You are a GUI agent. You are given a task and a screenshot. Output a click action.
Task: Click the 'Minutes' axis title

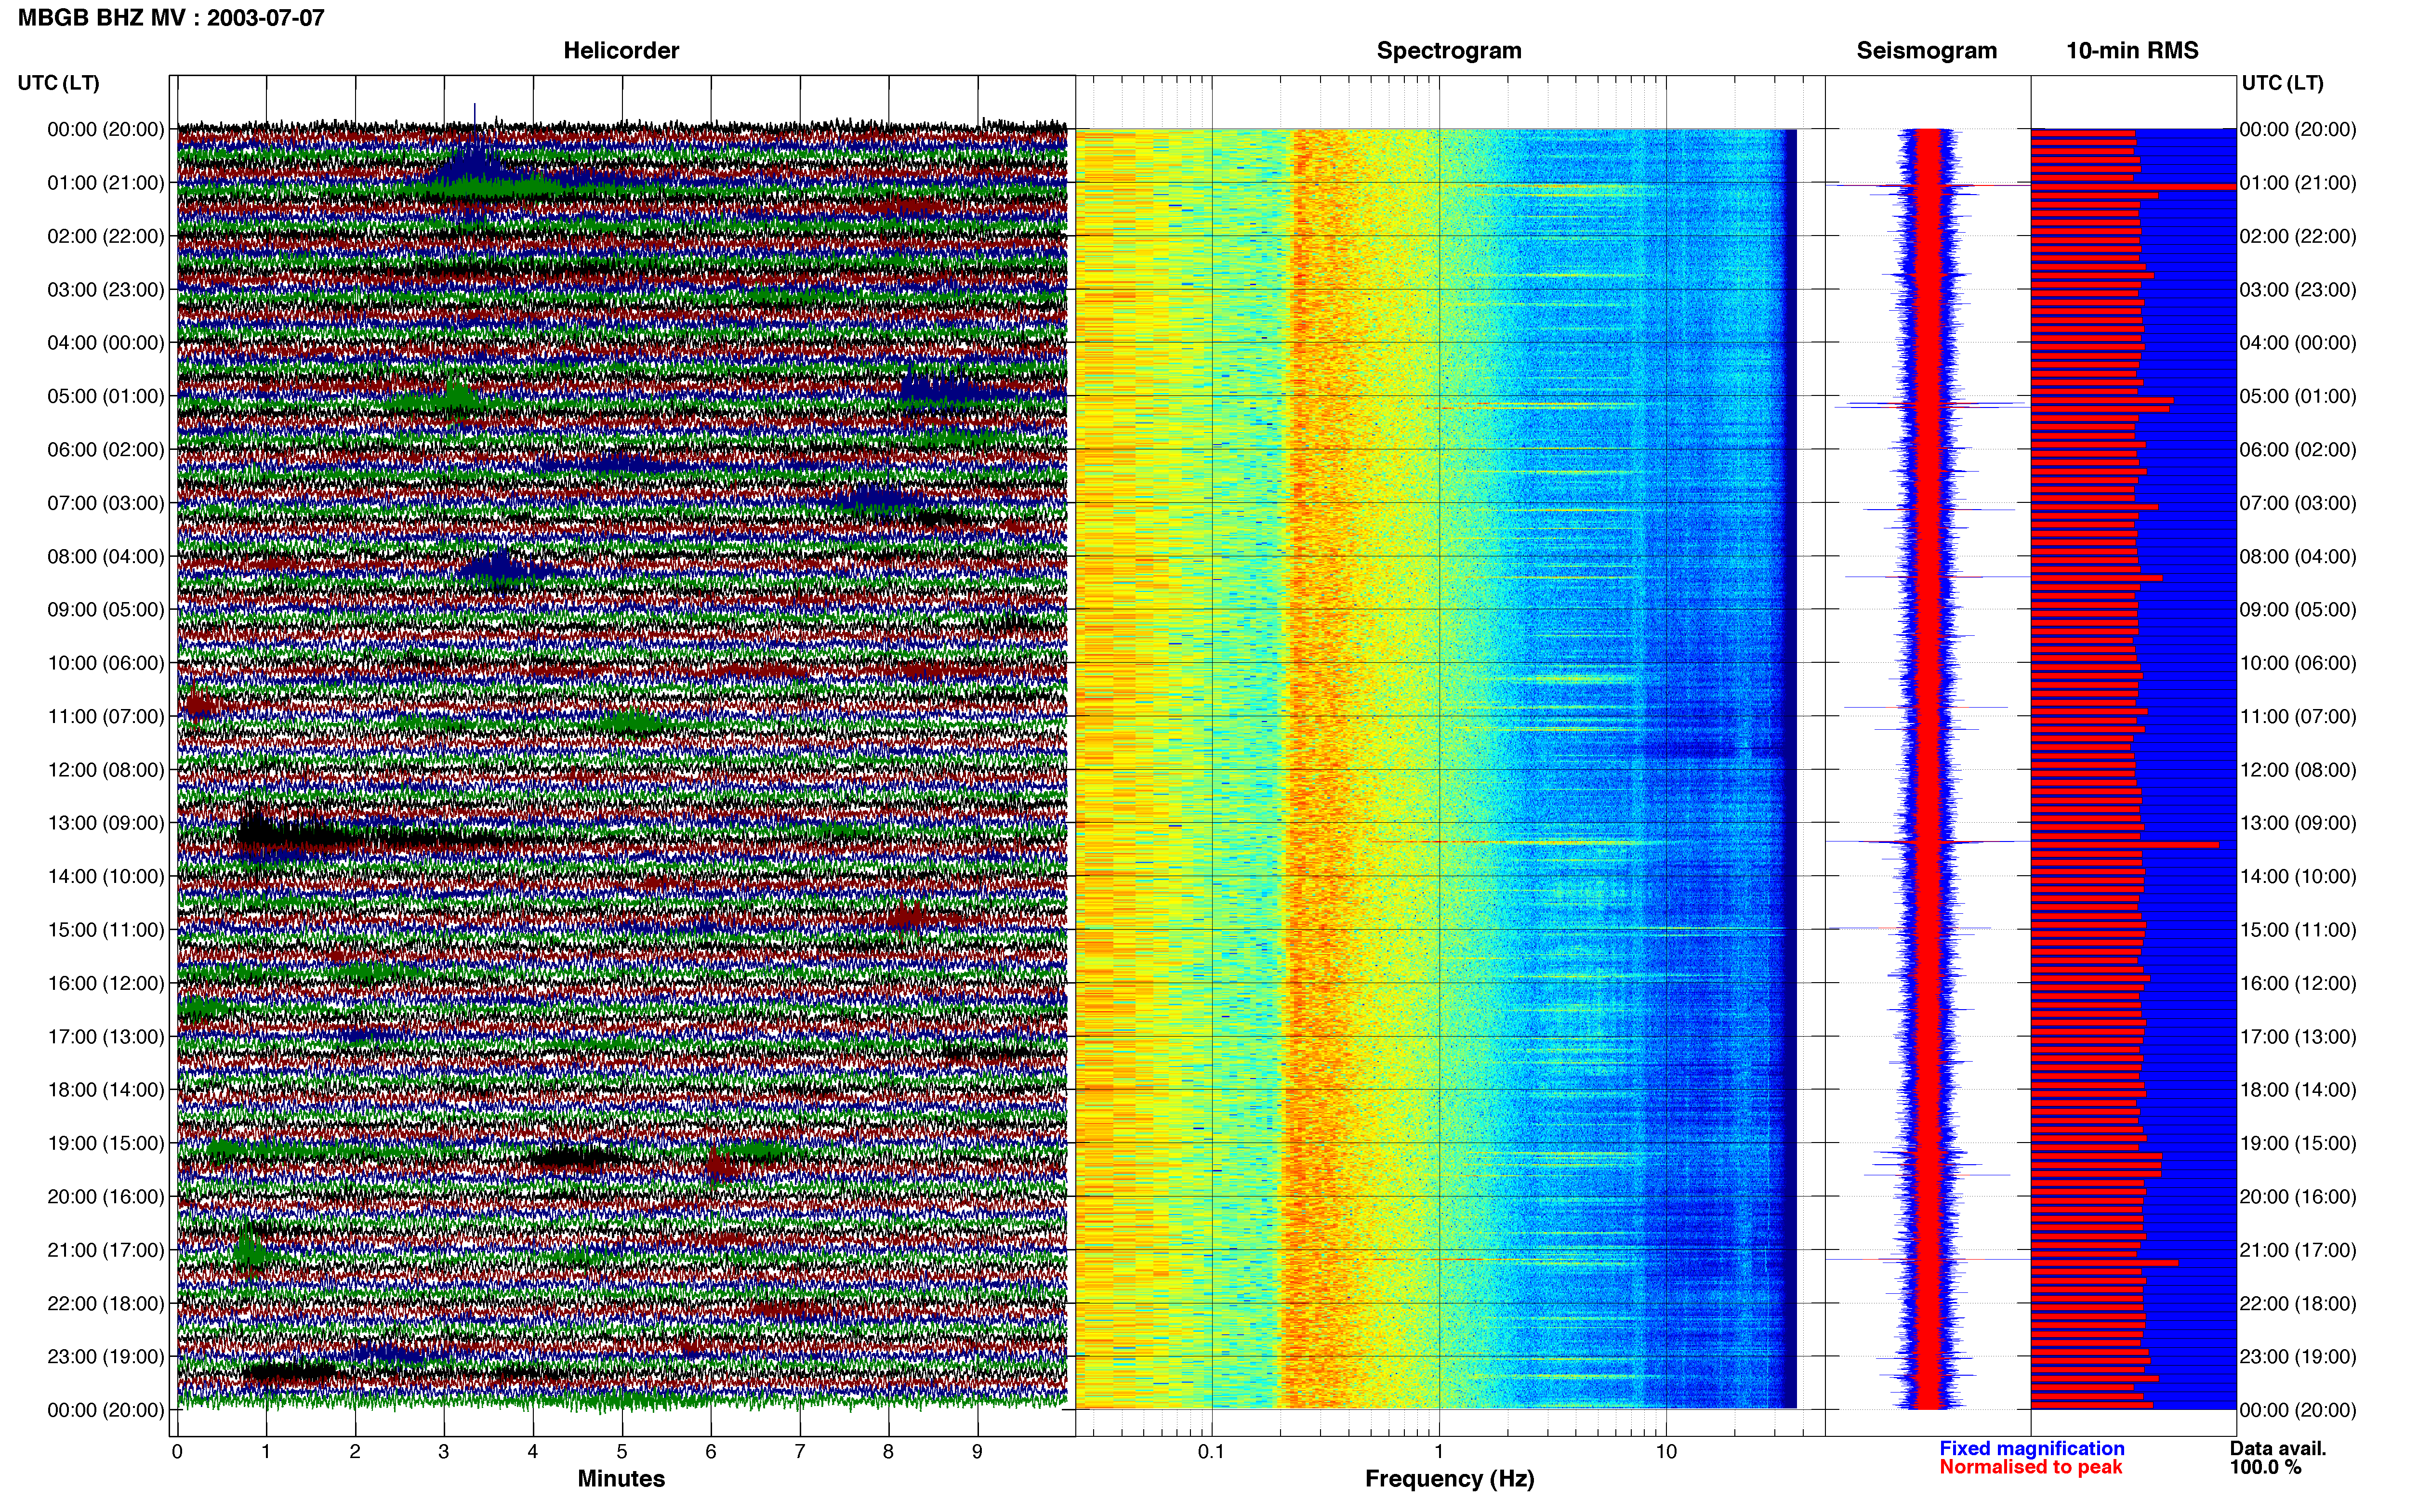pos(621,1479)
